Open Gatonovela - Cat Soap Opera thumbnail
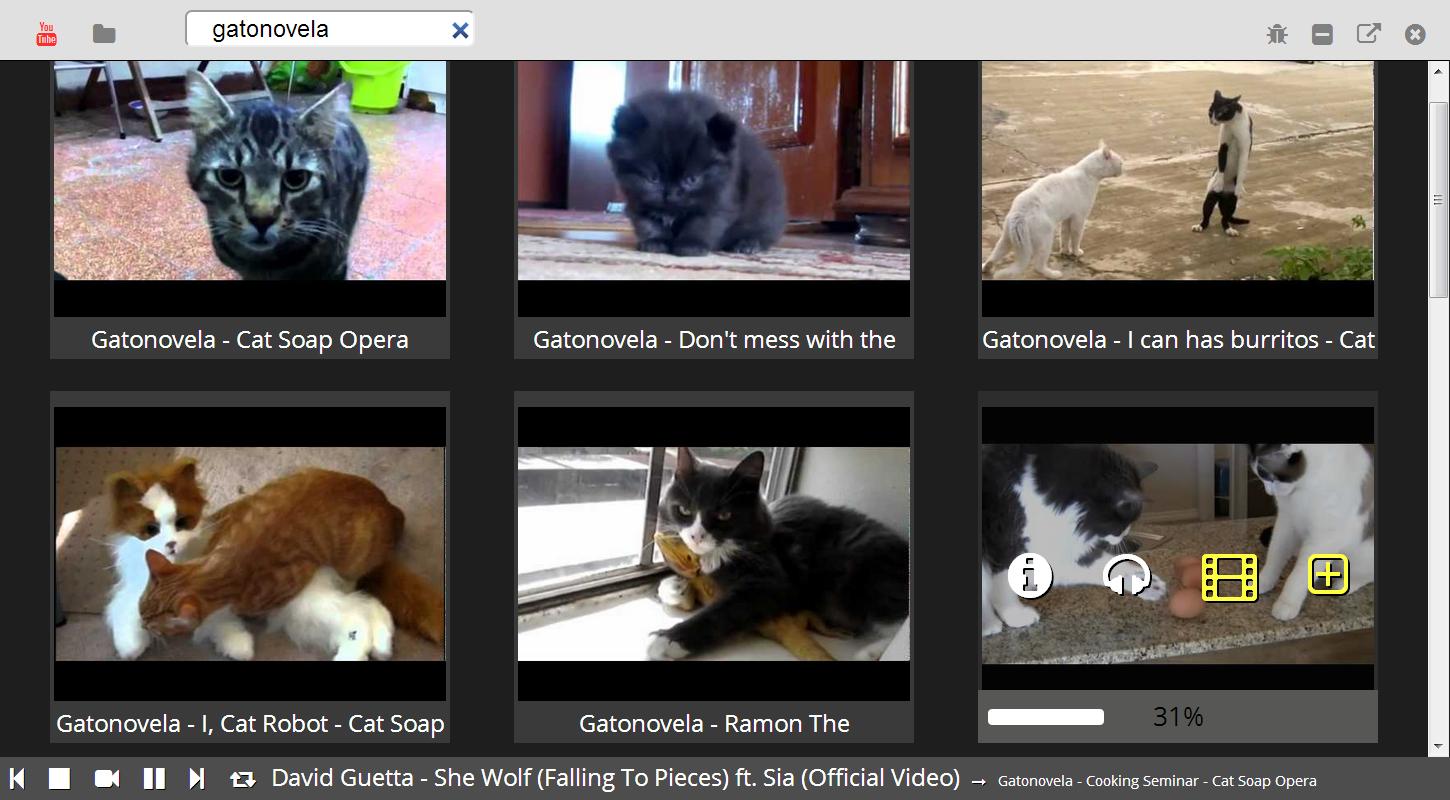Viewport: 1450px width, 800px height. [x=250, y=188]
